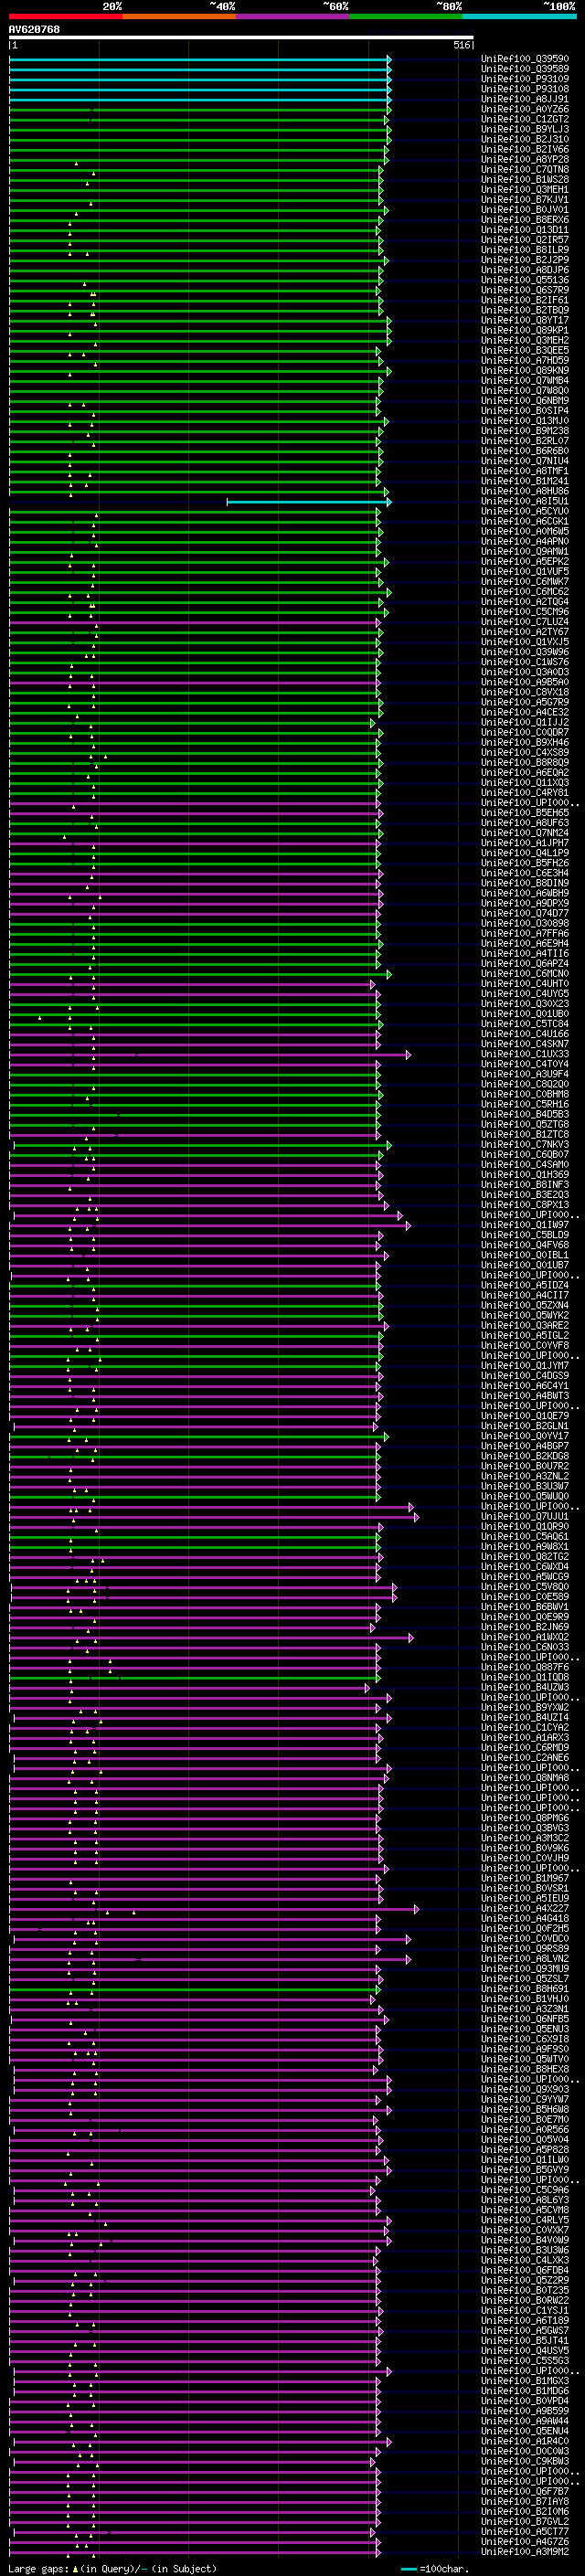Select the UniRef100_C6E3H4 label
This screenshot has width=585, height=2576.
[x=525, y=873]
